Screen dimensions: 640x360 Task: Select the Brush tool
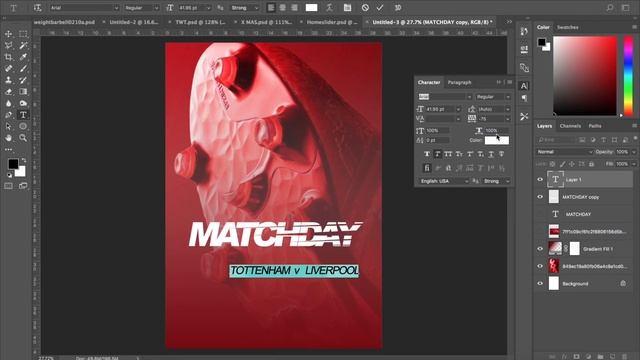point(23,69)
